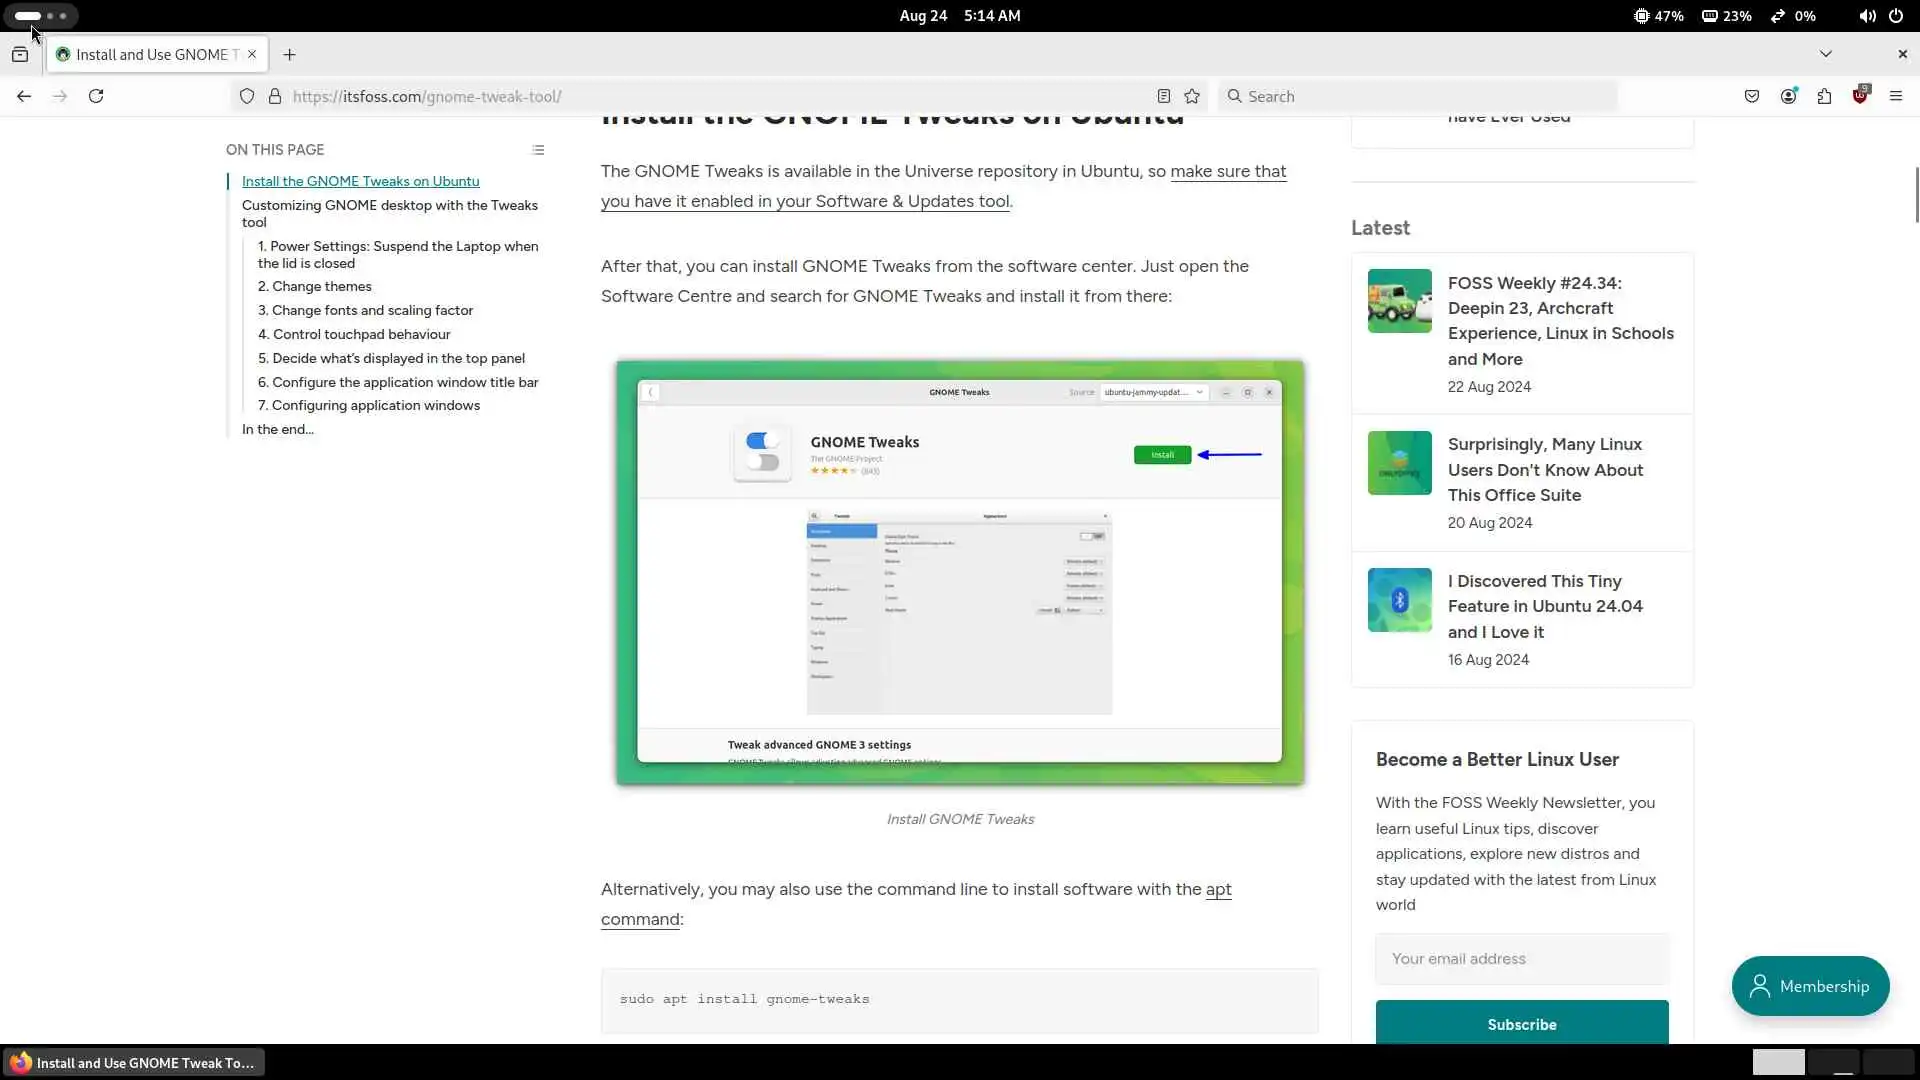Open Firefox account icon
The width and height of the screenshot is (1920, 1080).
pyautogui.click(x=1788, y=96)
